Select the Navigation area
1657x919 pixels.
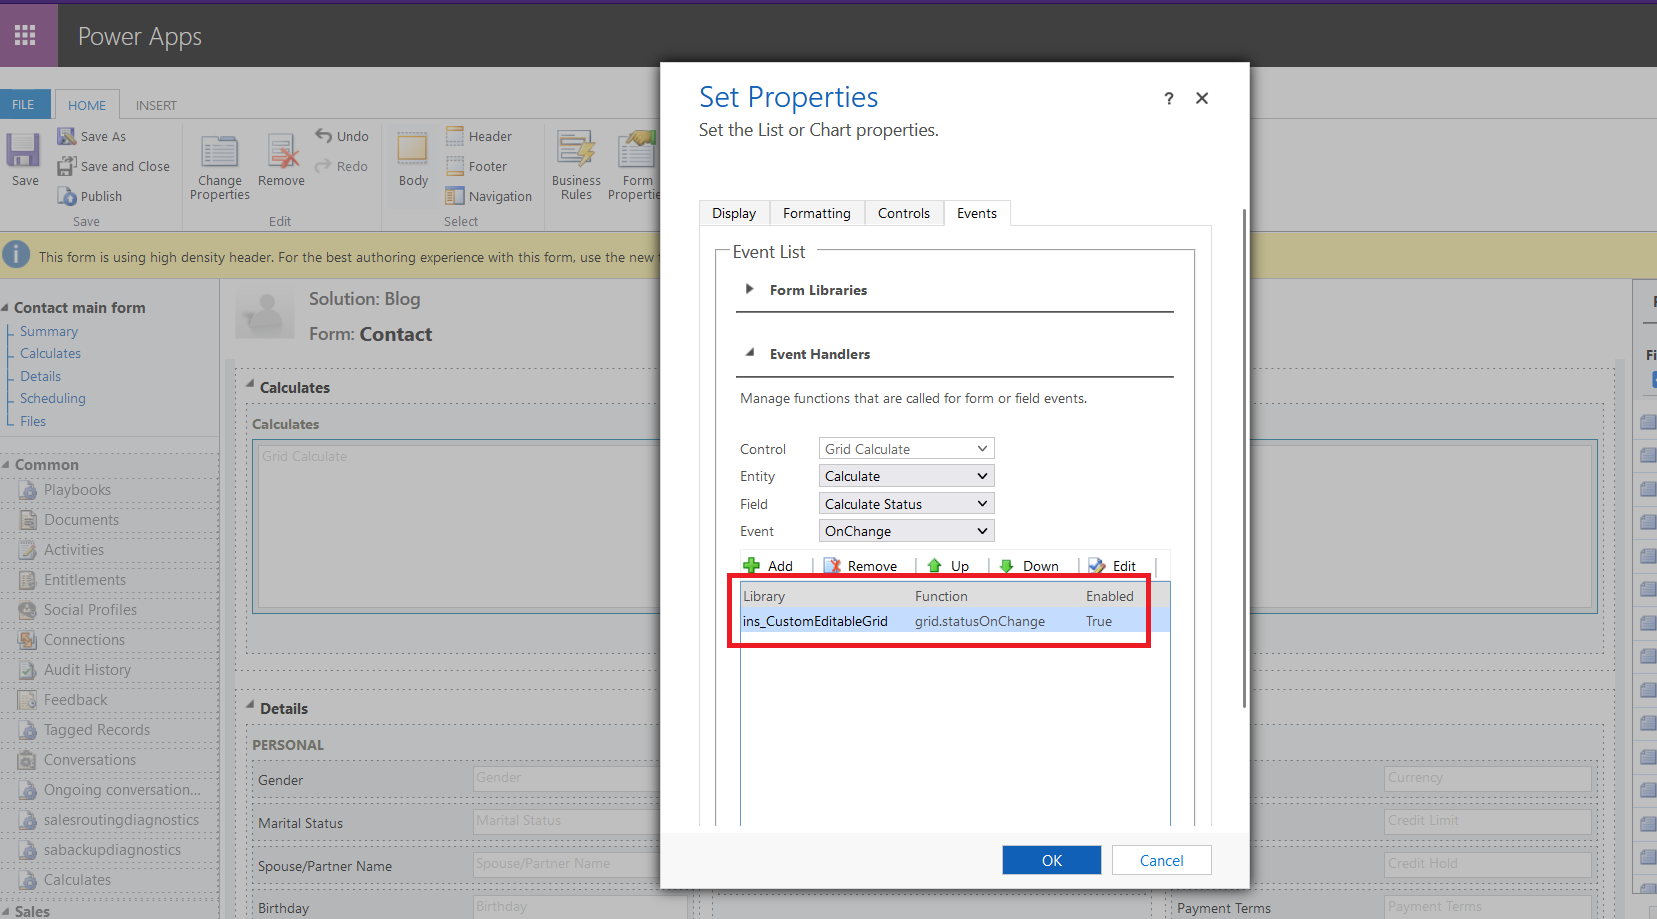pos(489,196)
